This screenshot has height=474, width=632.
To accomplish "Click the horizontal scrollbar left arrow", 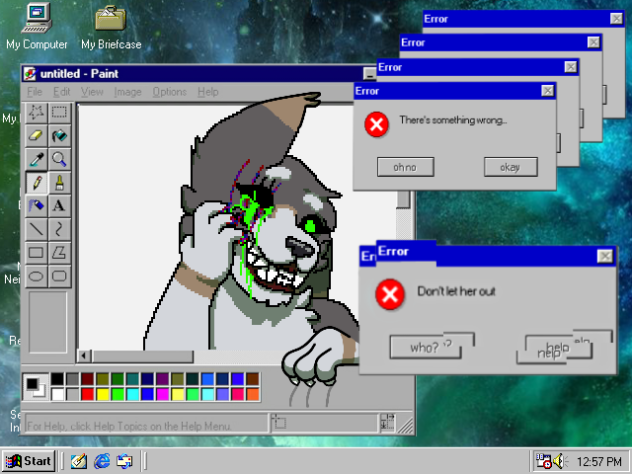I will (84, 356).
